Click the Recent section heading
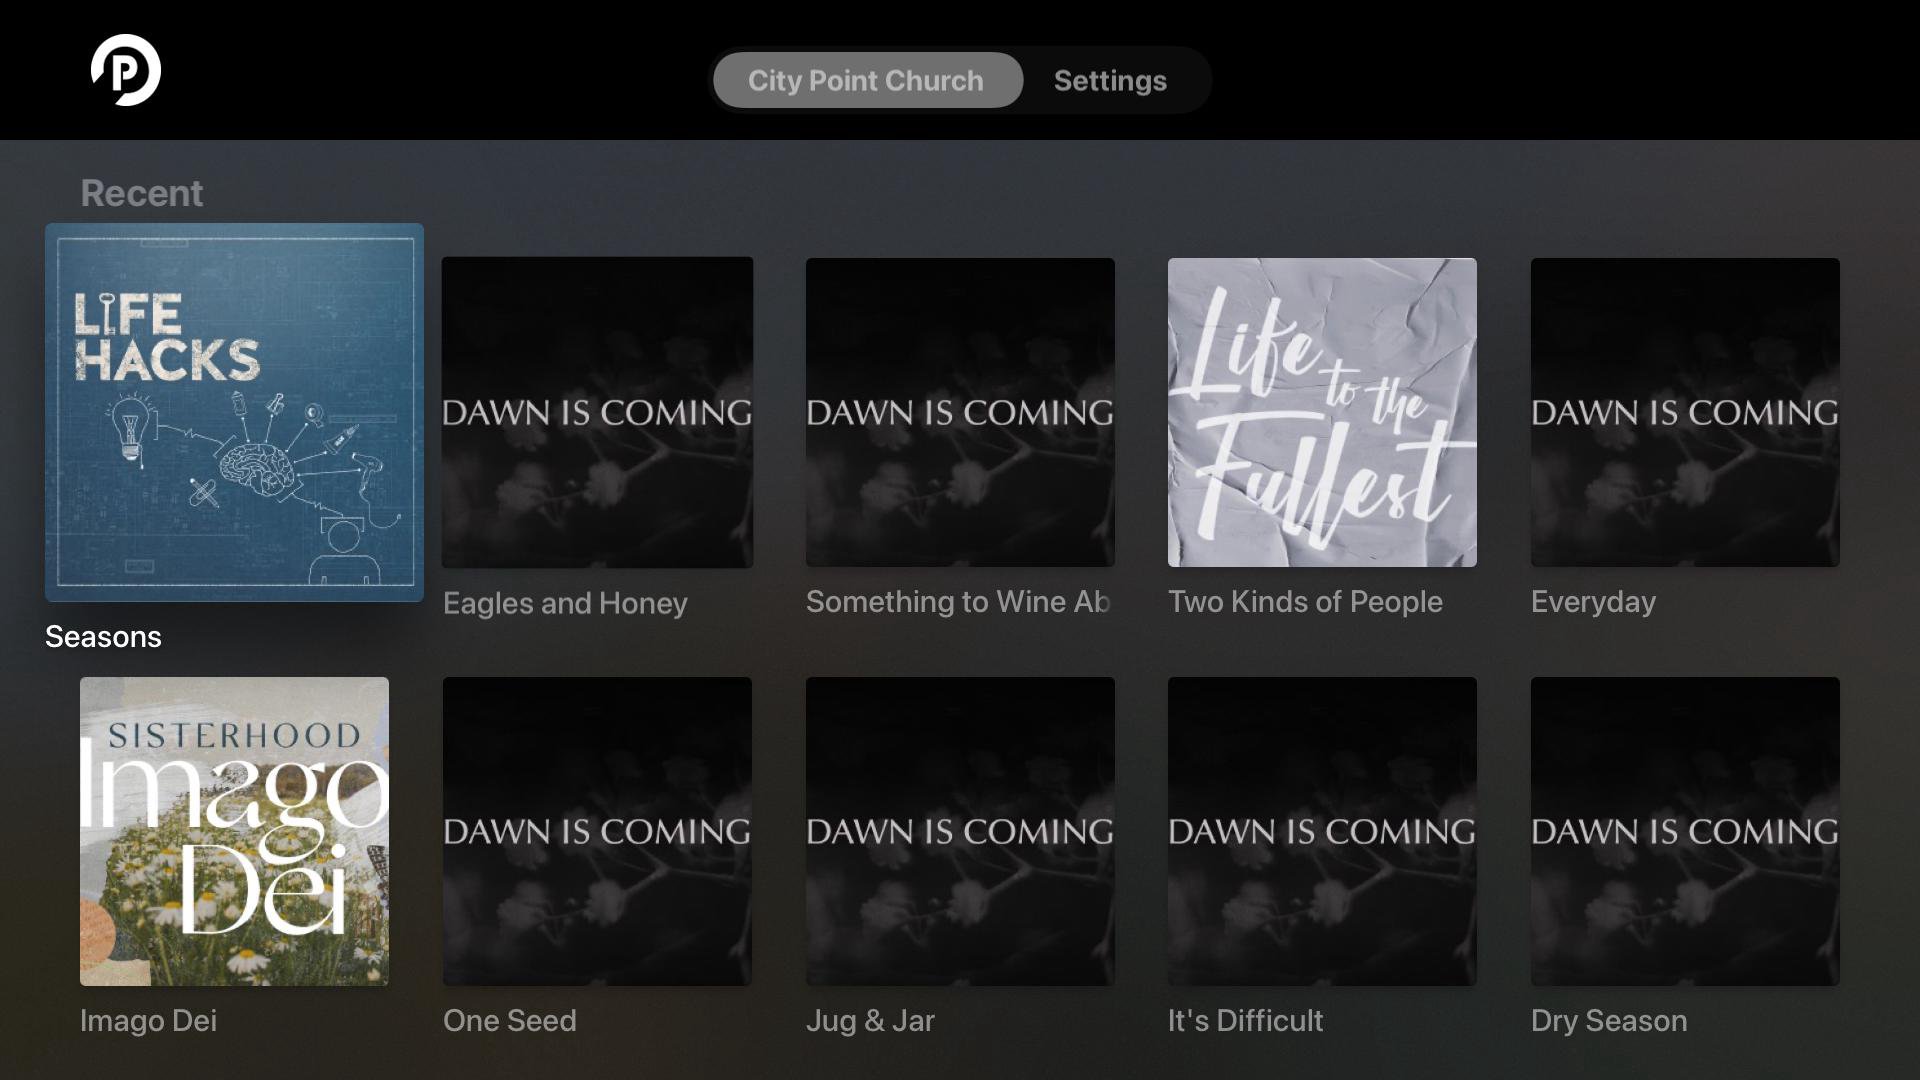The width and height of the screenshot is (1920, 1080). pyautogui.click(x=141, y=193)
